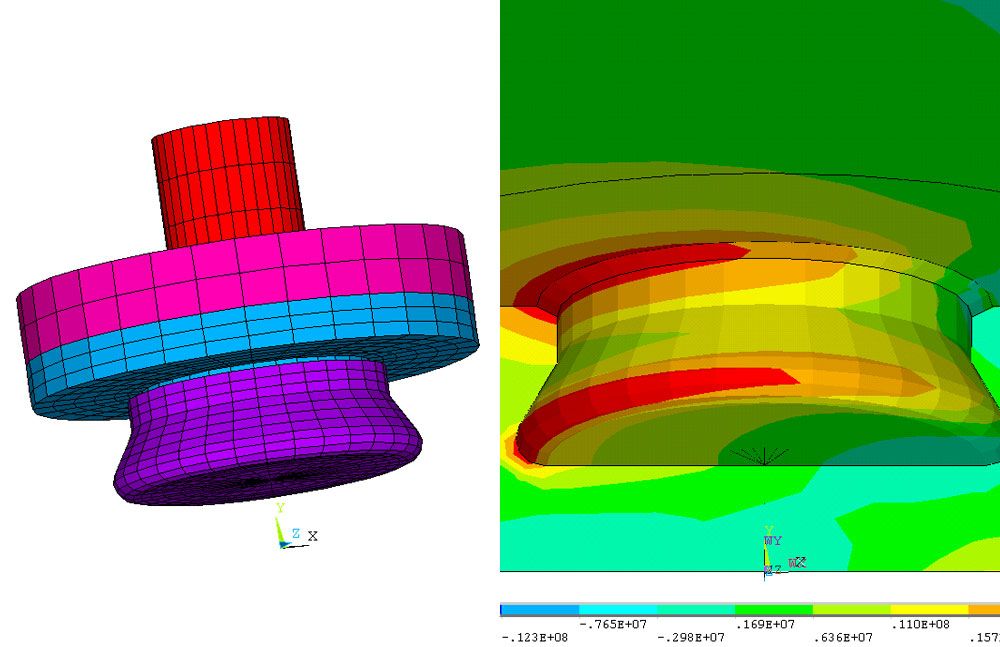1000x647 pixels.
Task: Click the black constraint symbol at the base
Action: pos(763,455)
